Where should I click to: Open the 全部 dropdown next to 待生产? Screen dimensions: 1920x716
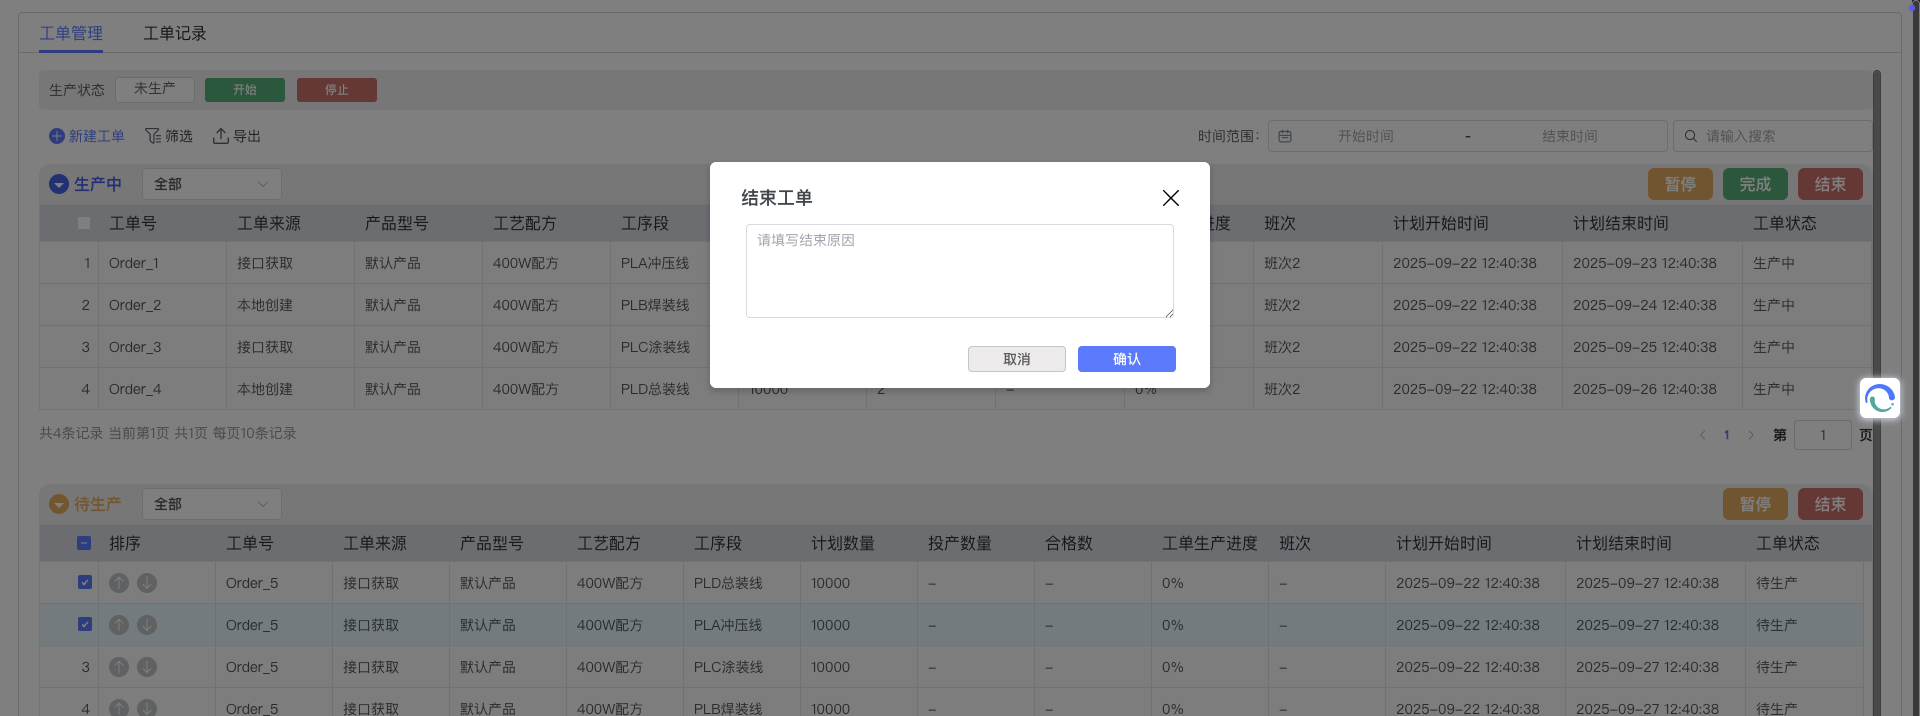pyautogui.click(x=211, y=504)
